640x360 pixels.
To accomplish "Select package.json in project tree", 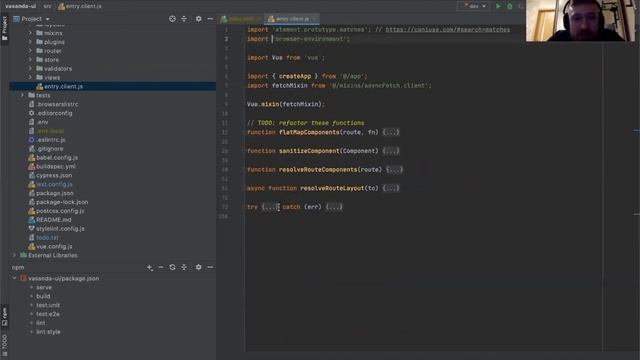I will pos(55,193).
